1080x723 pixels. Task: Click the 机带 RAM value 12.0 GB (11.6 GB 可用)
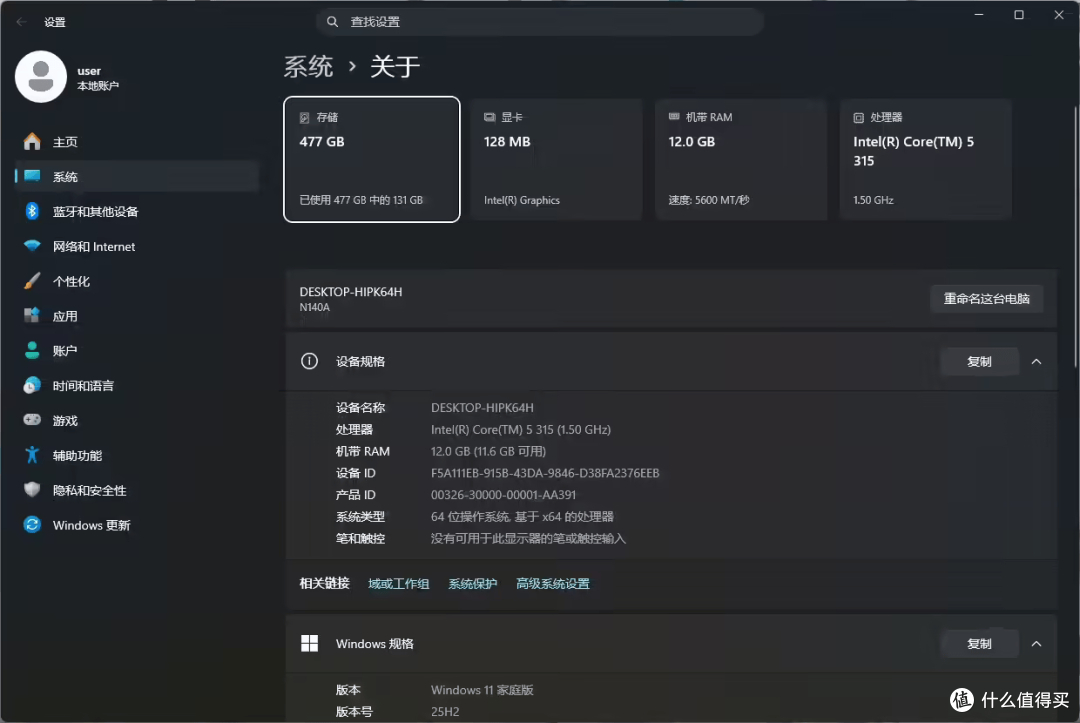tap(488, 451)
